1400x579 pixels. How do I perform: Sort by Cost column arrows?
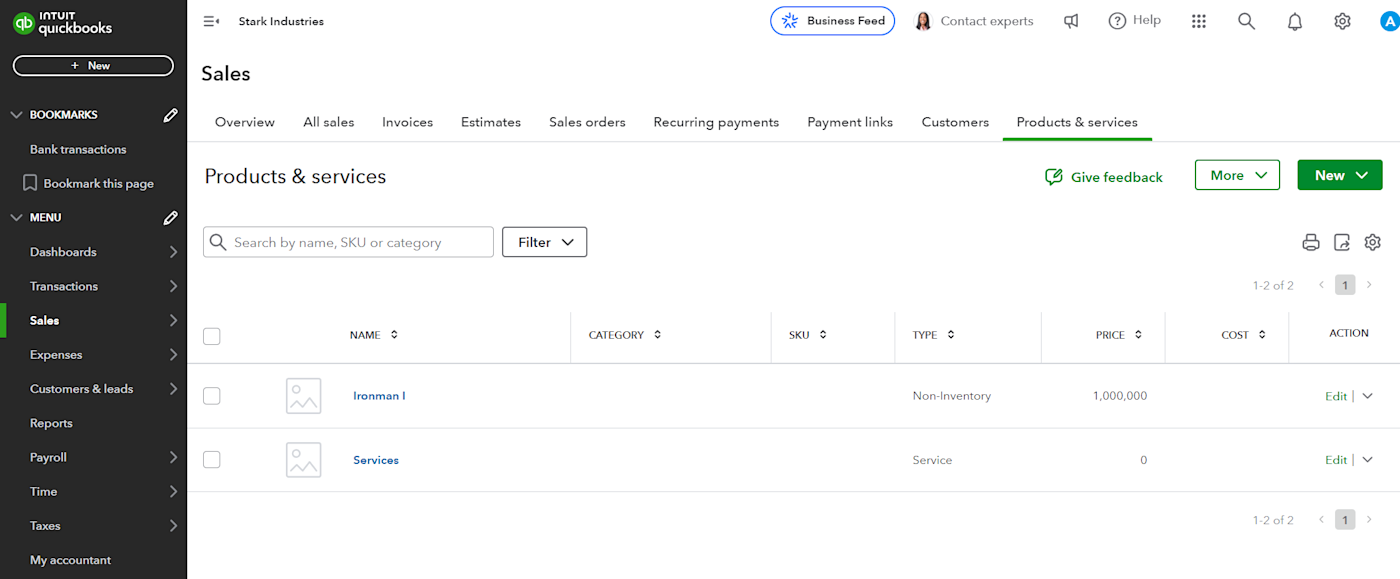click(x=1262, y=335)
